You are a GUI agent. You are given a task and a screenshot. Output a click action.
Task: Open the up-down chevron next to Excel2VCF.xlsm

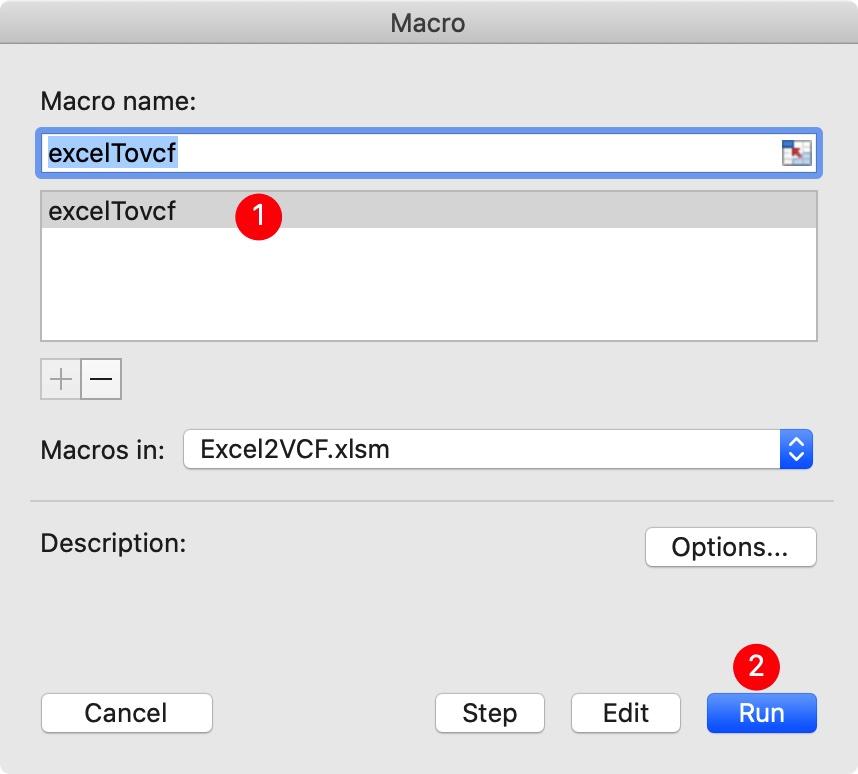click(795, 449)
